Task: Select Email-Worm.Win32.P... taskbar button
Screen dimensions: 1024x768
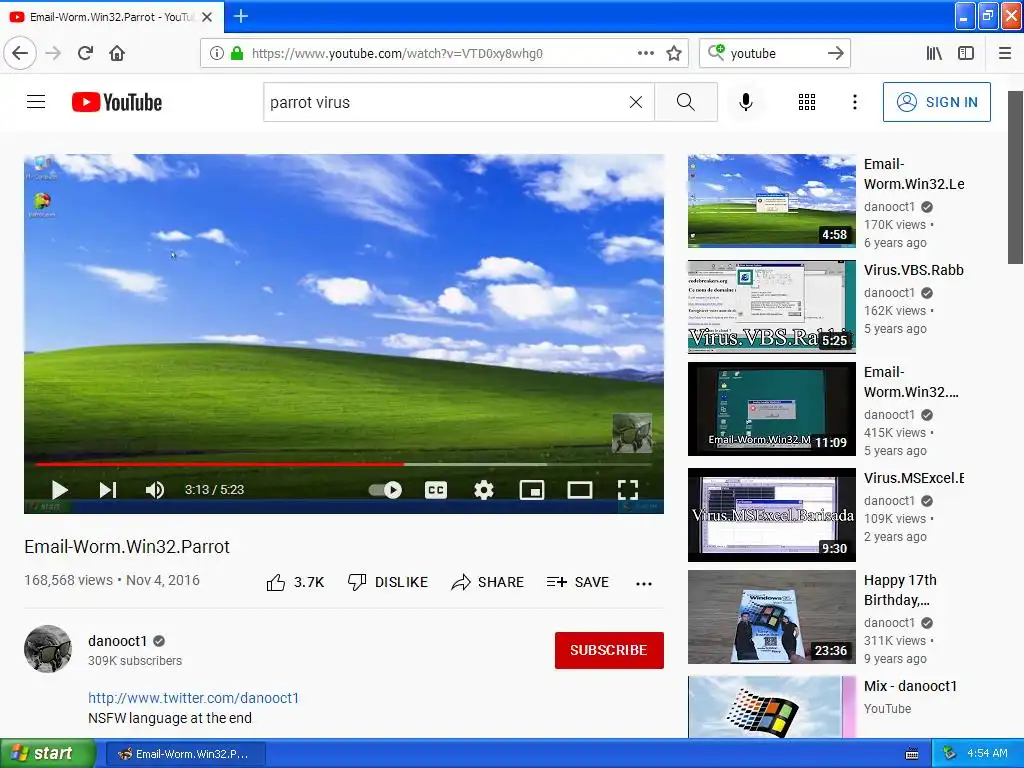Action: tap(185, 754)
